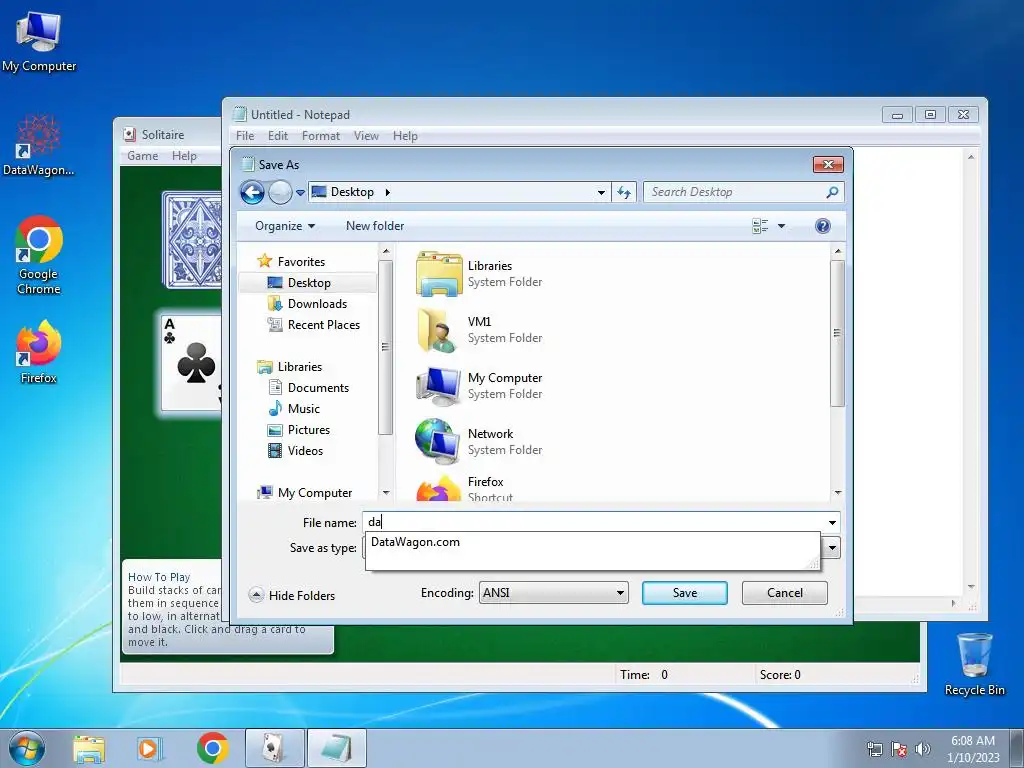Close the Save As dialog
Screen dimensions: 1024x768
[x=828, y=165]
